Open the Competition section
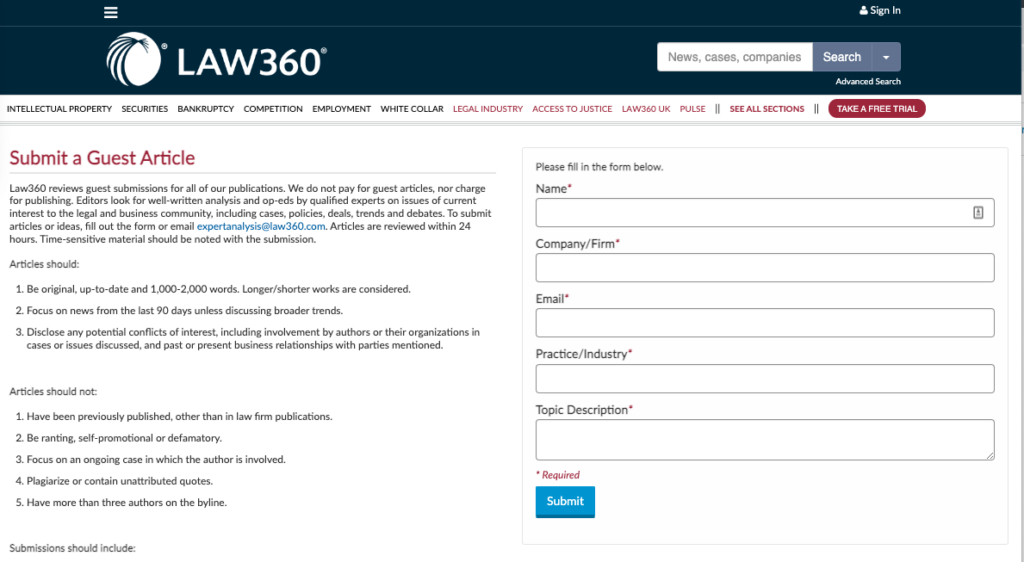The image size is (1024, 562). tap(273, 109)
